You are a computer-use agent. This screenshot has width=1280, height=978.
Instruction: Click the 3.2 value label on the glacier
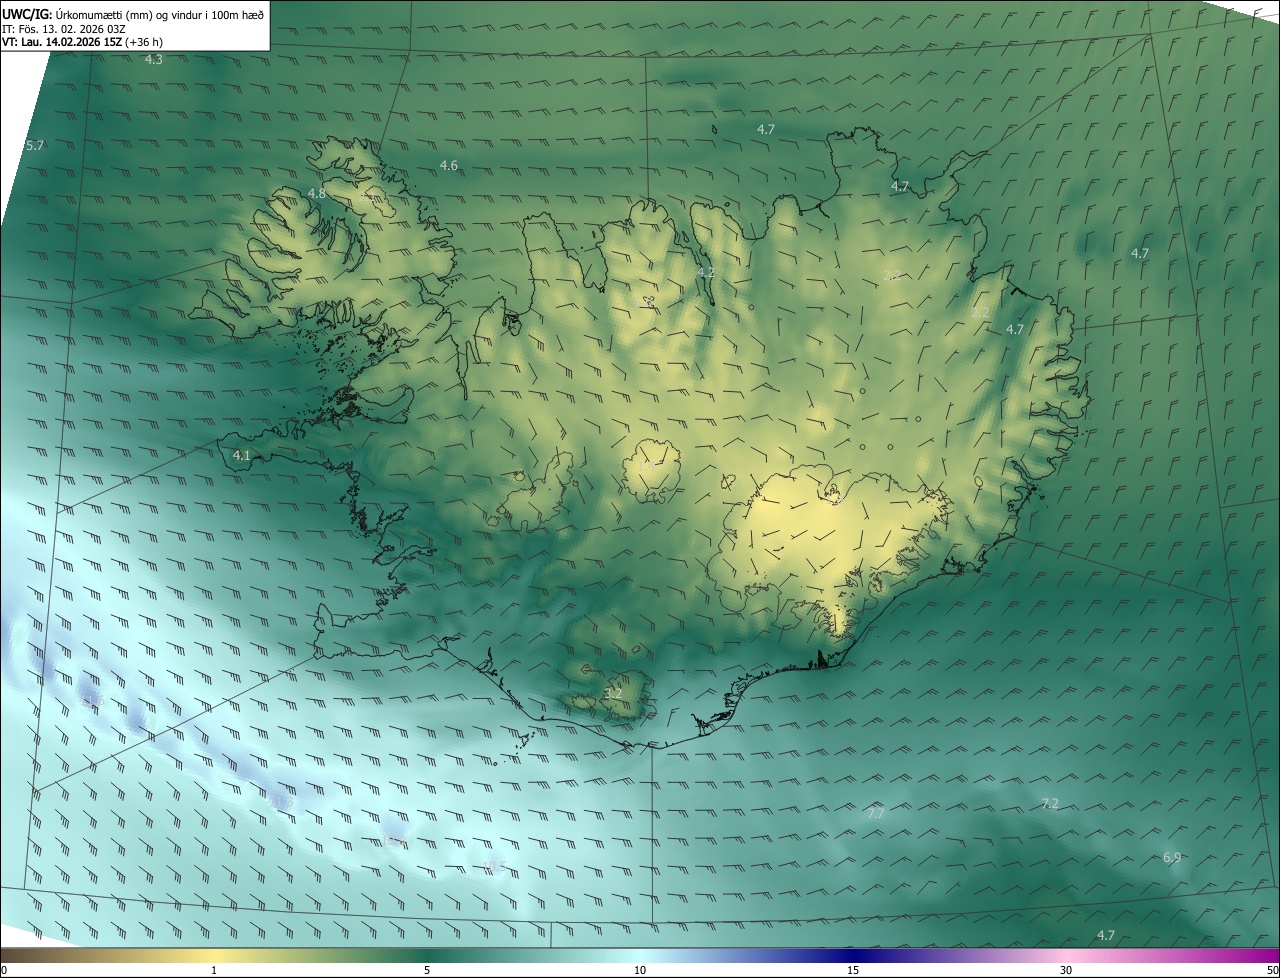[613, 693]
